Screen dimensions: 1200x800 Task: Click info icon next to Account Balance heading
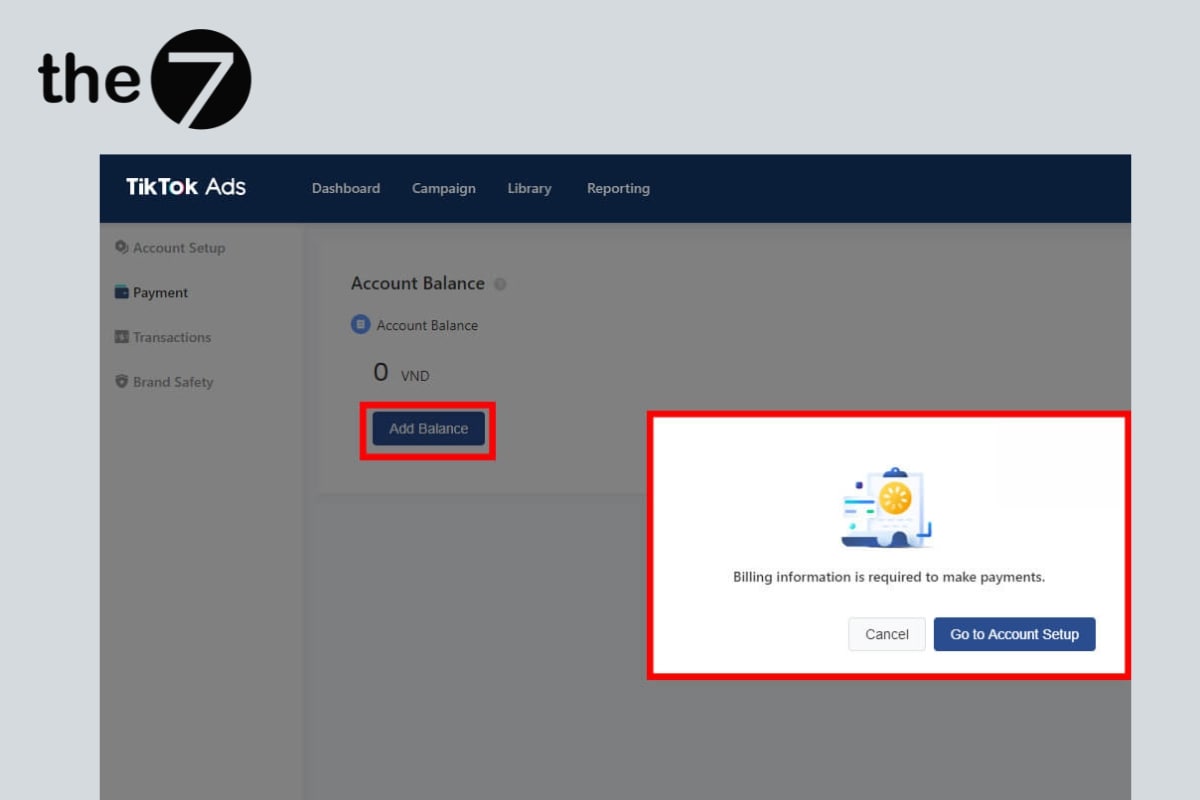(x=500, y=284)
